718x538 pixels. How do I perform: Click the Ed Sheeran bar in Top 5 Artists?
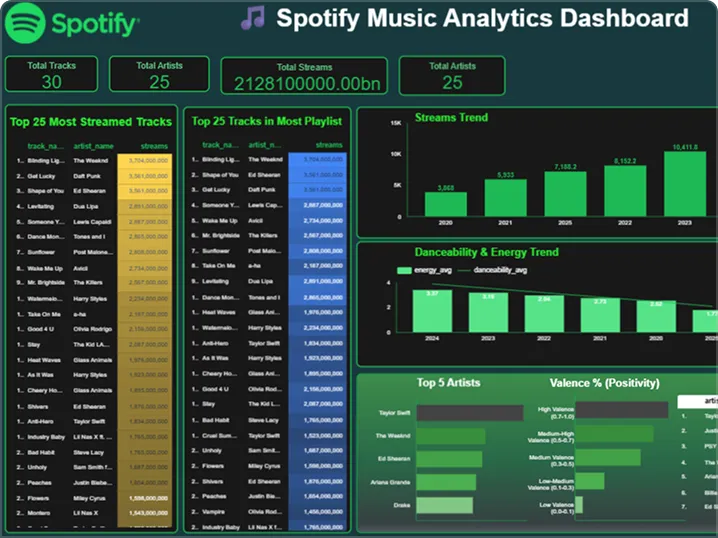click(x=449, y=459)
